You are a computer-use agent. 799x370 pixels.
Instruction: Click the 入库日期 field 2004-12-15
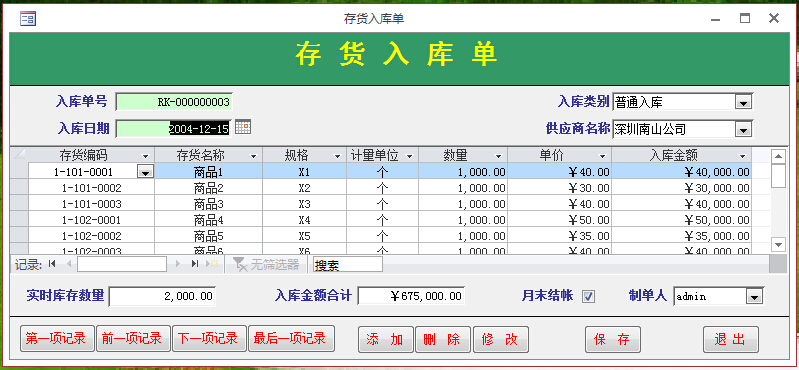(x=173, y=128)
